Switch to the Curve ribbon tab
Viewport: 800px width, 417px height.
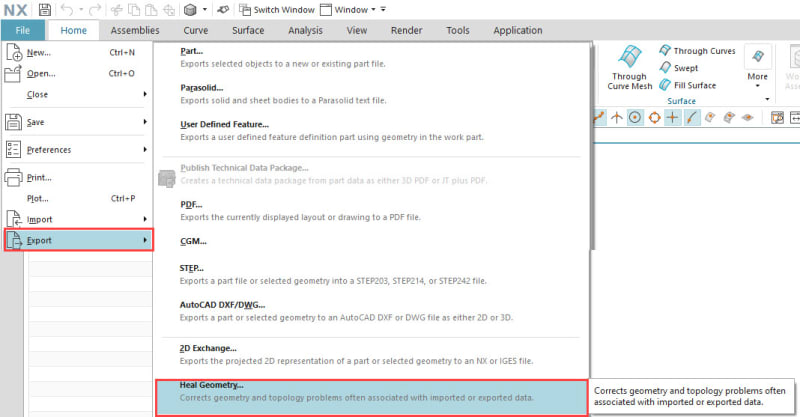(x=195, y=30)
